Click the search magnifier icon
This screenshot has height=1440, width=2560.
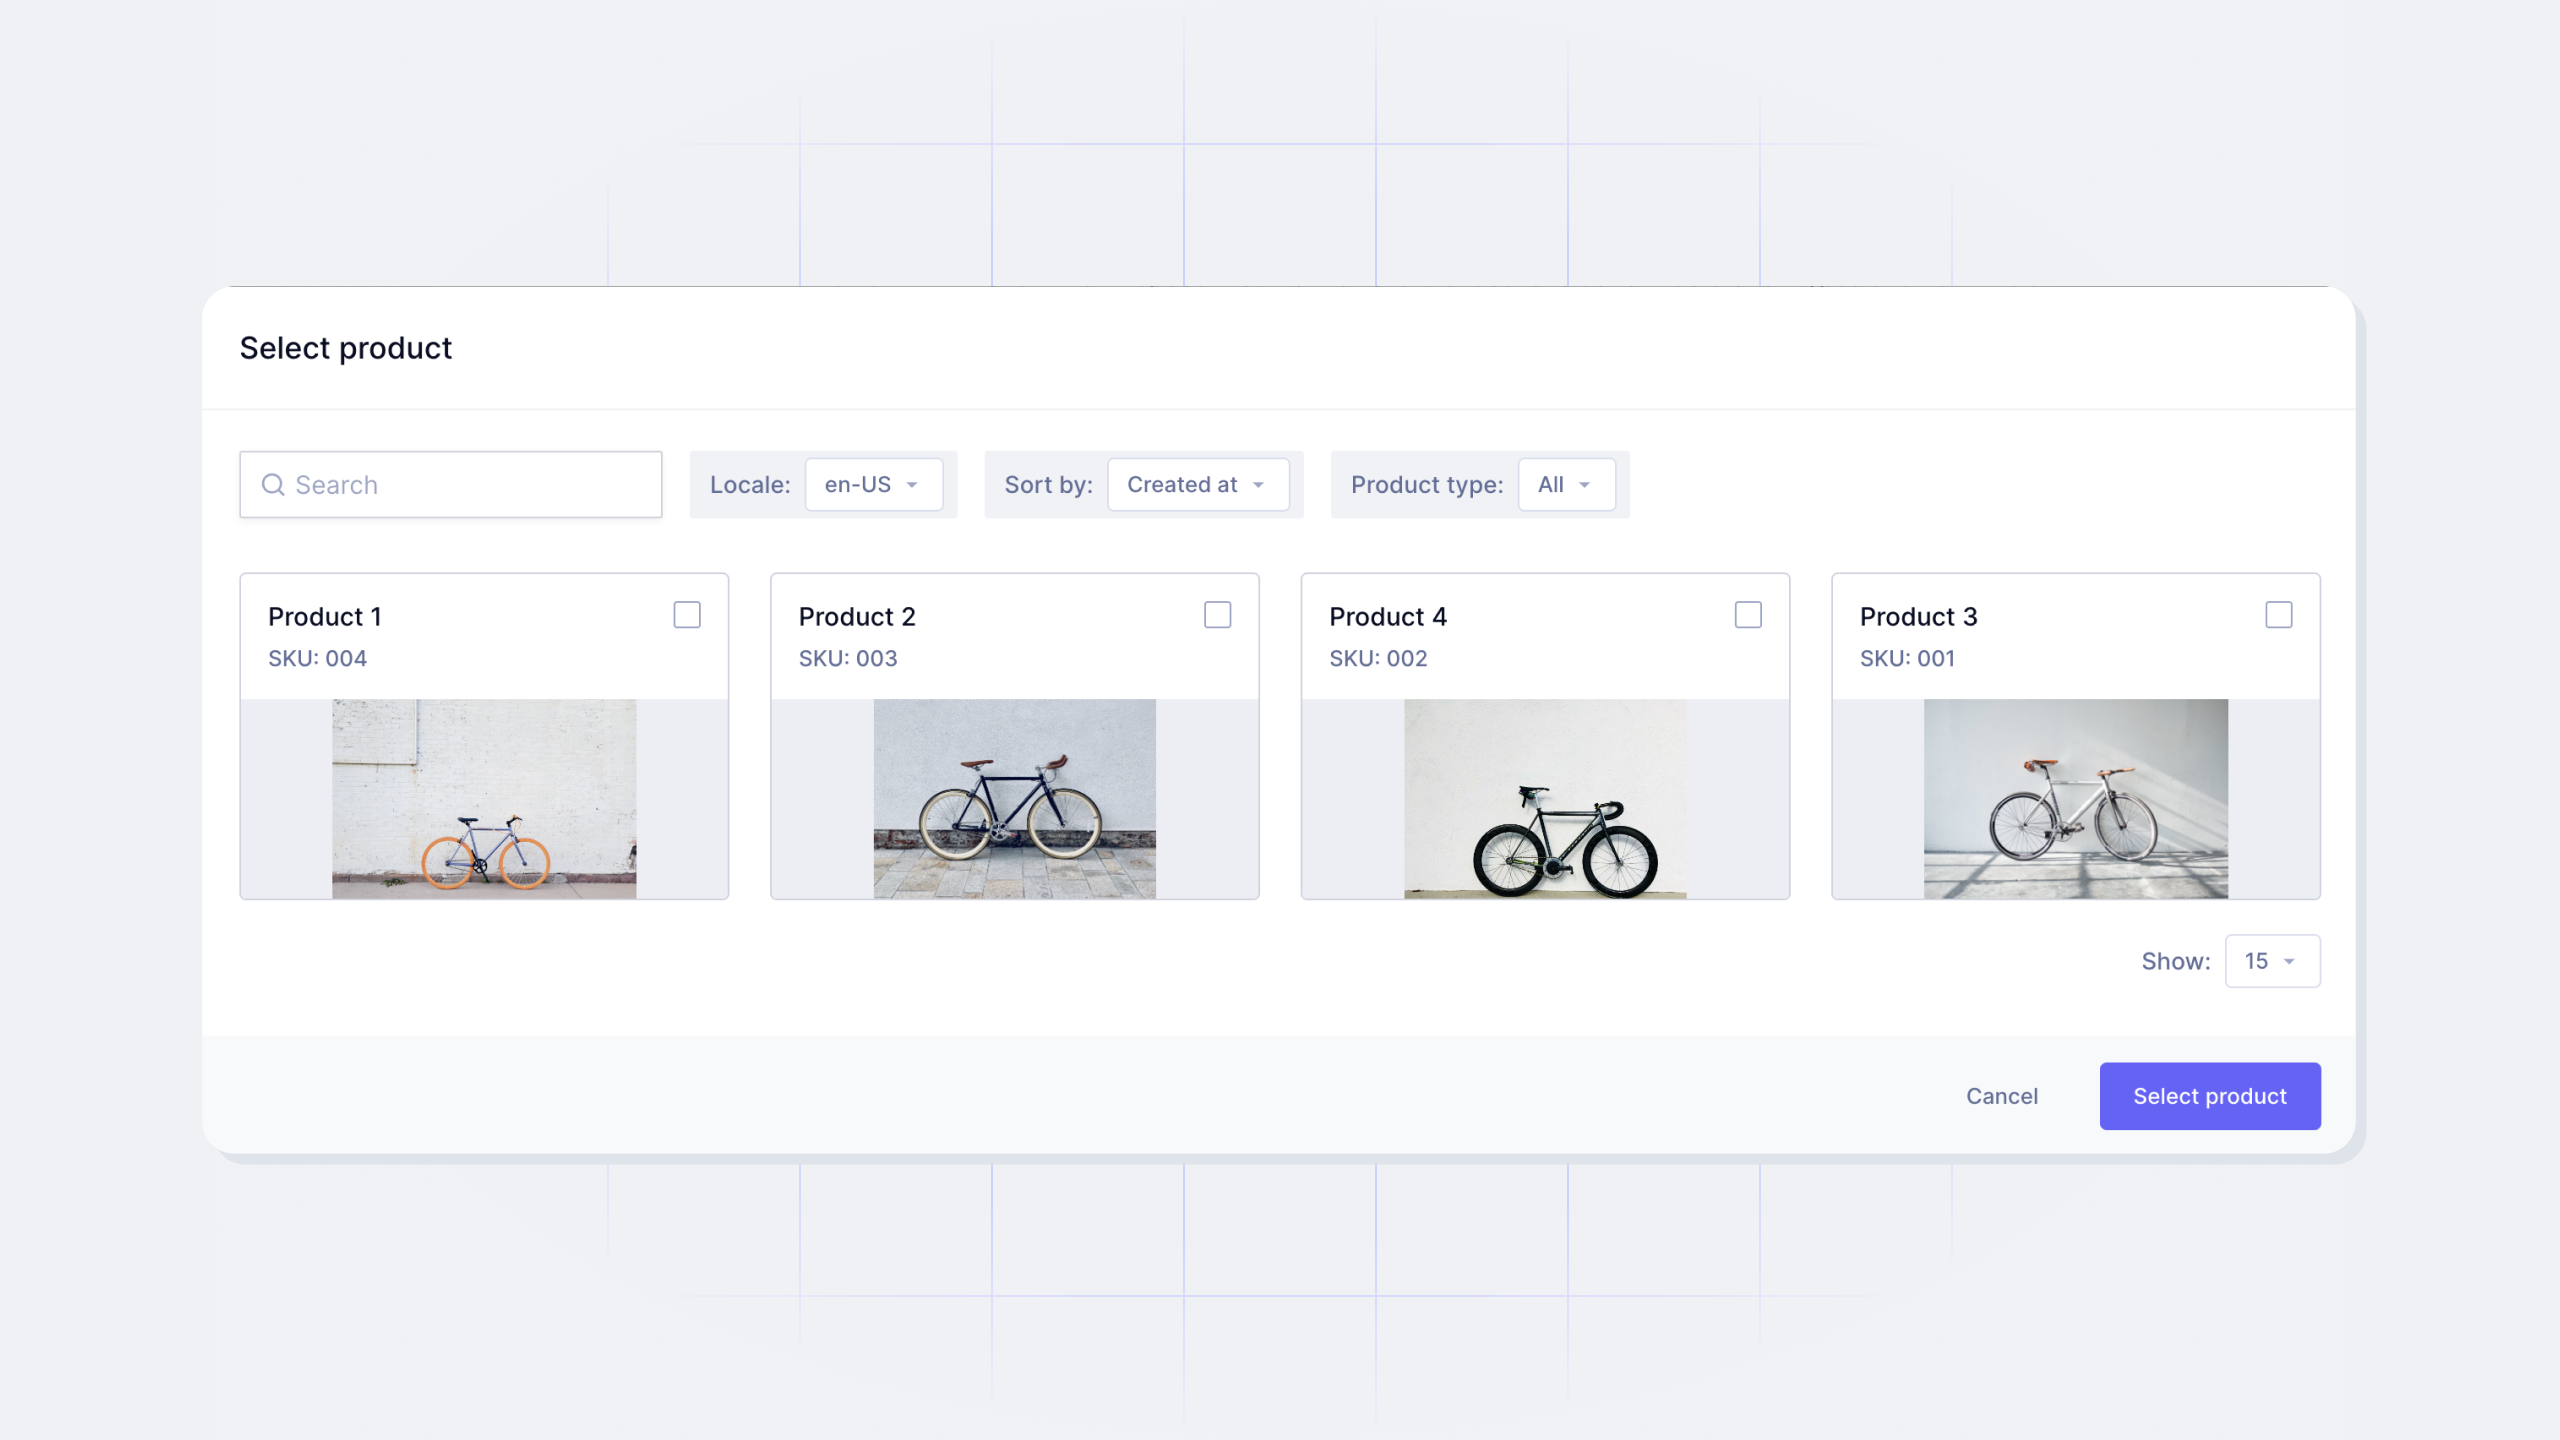tap(273, 484)
